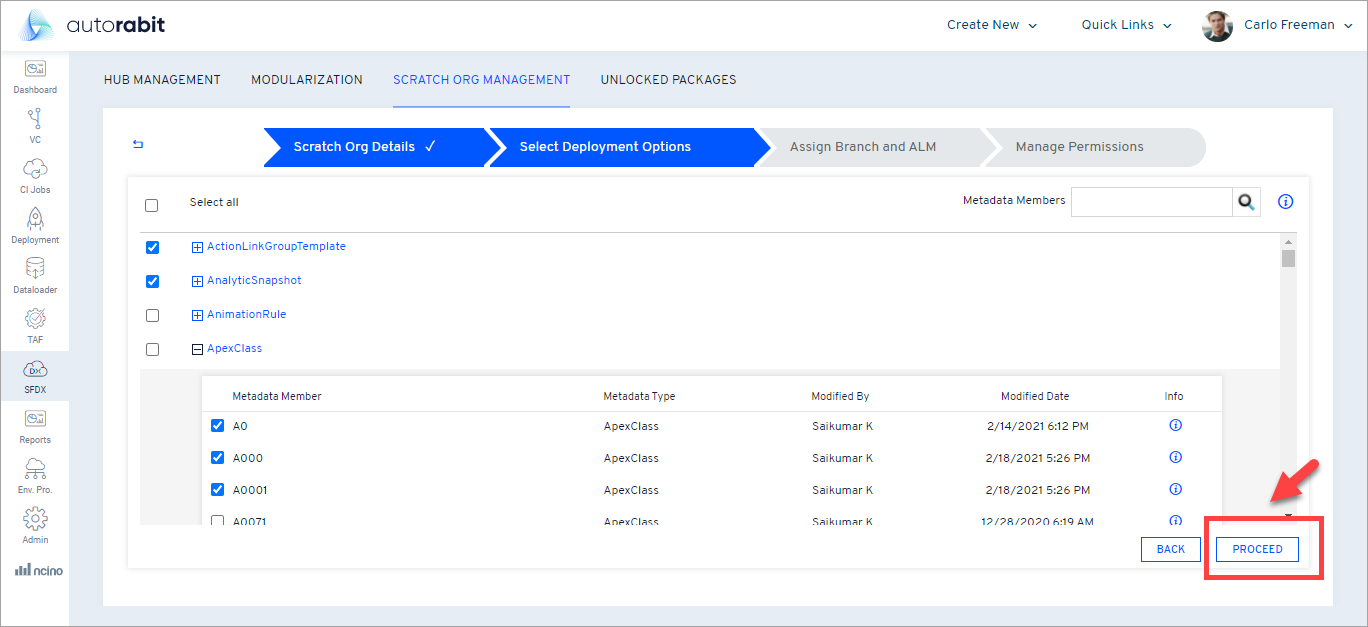The width and height of the screenshot is (1368, 627).
Task: Check the A0071 metadata member checkbox
Action: tap(217, 521)
